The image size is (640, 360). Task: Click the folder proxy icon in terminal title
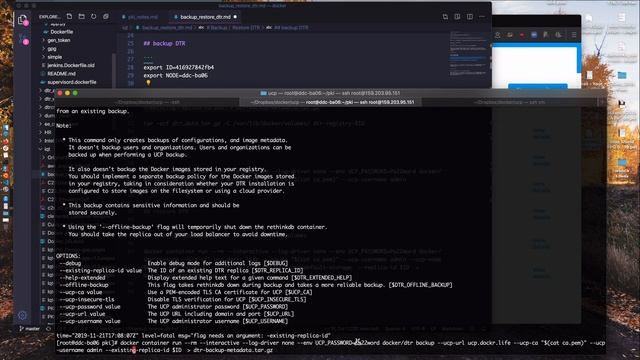tap(264, 93)
